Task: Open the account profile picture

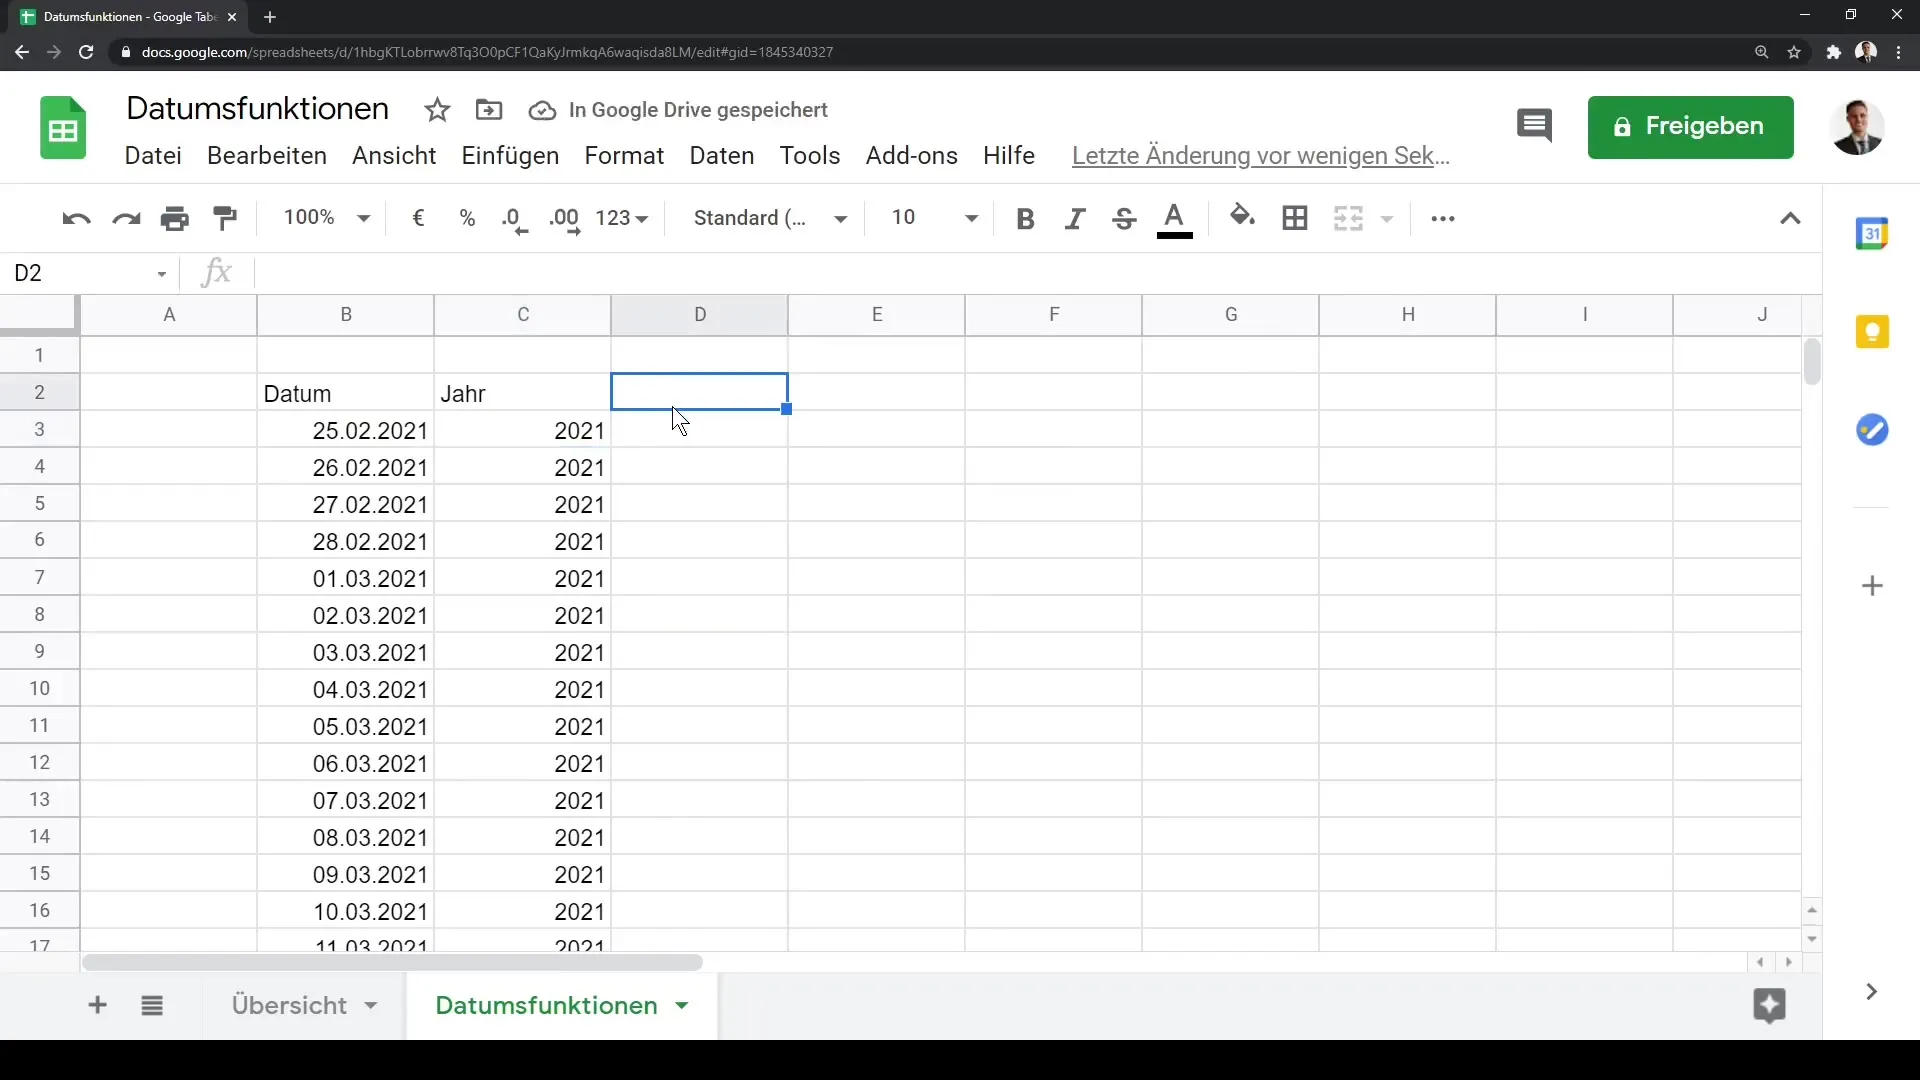Action: pos(1857,127)
